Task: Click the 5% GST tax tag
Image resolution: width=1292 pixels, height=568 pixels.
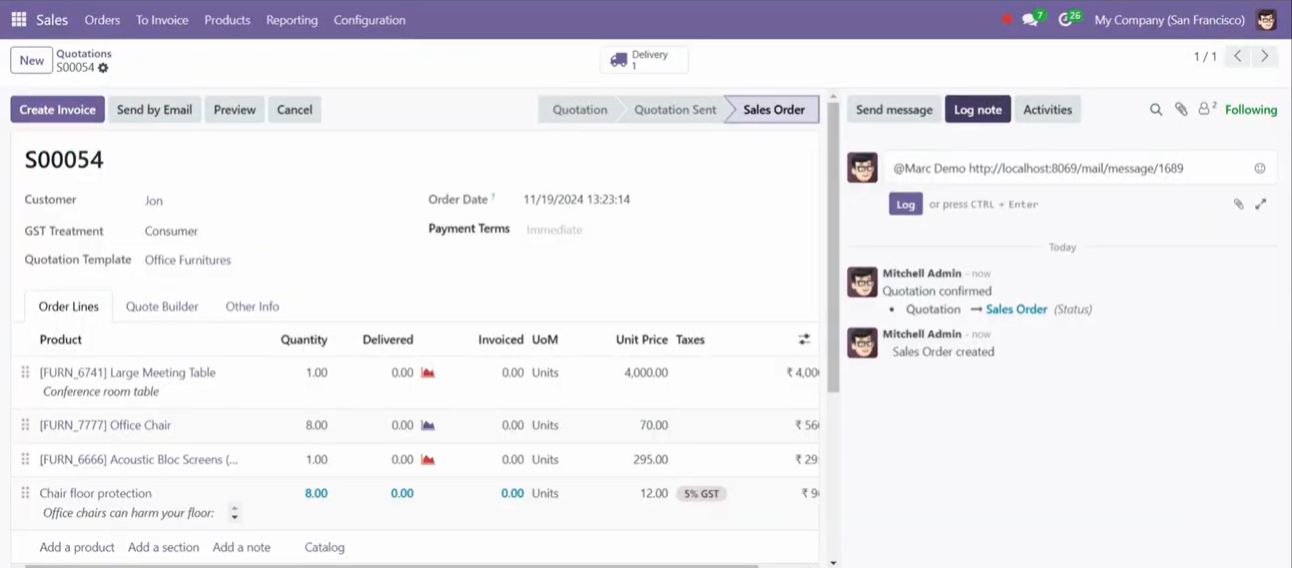Action: pos(701,494)
